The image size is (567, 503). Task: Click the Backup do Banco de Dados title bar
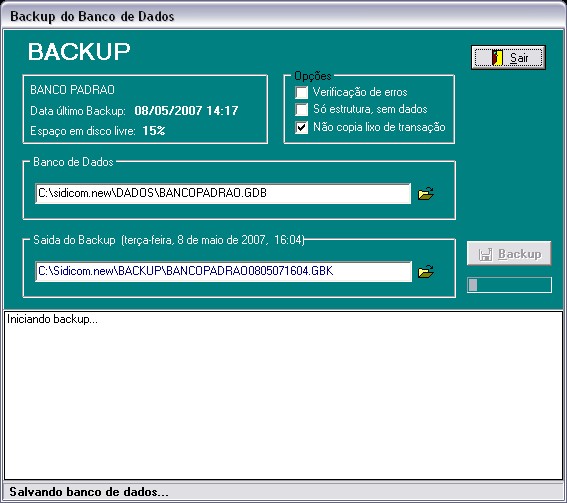coord(283,16)
